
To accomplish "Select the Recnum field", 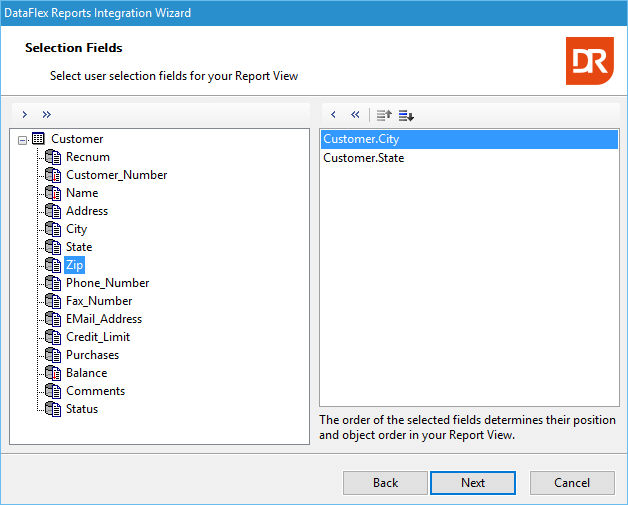I will (x=88, y=157).
